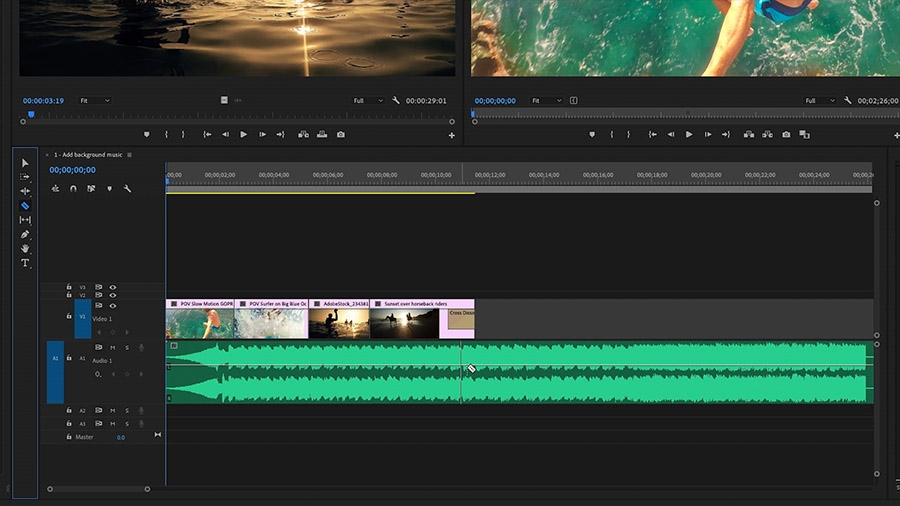900x506 pixels.
Task: Click the timeline playhead timecode 00;00;00;00
Action: click(72, 170)
